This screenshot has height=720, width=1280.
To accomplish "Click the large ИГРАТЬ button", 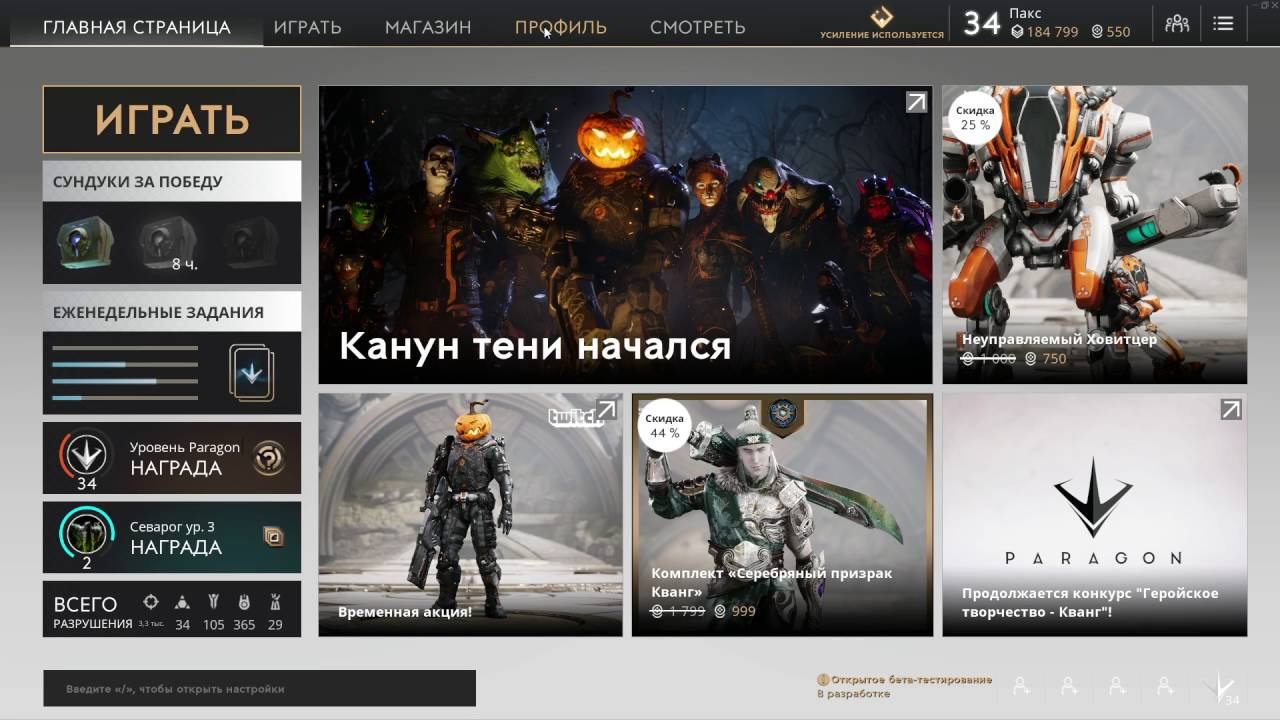I will 172,119.
